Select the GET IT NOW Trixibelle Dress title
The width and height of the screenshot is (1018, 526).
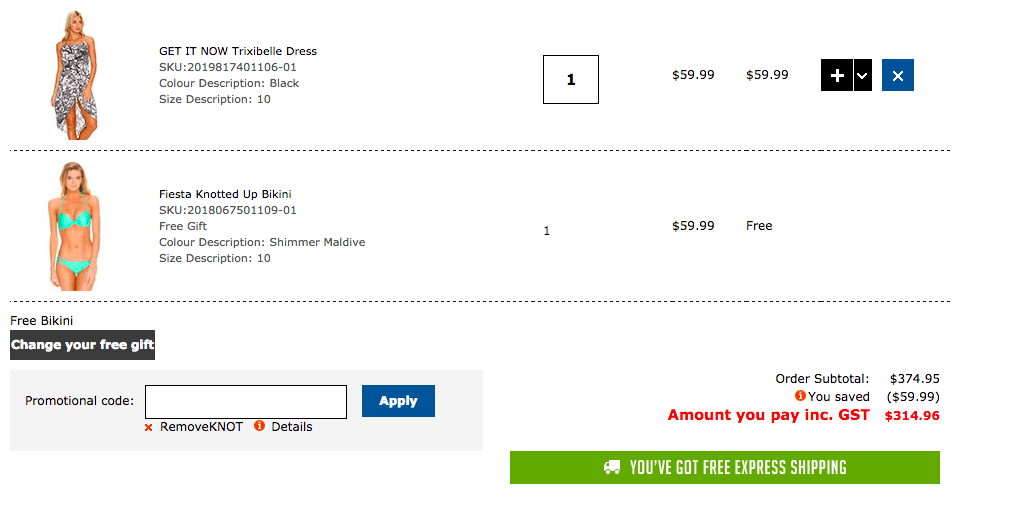pyautogui.click(x=238, y=51)
